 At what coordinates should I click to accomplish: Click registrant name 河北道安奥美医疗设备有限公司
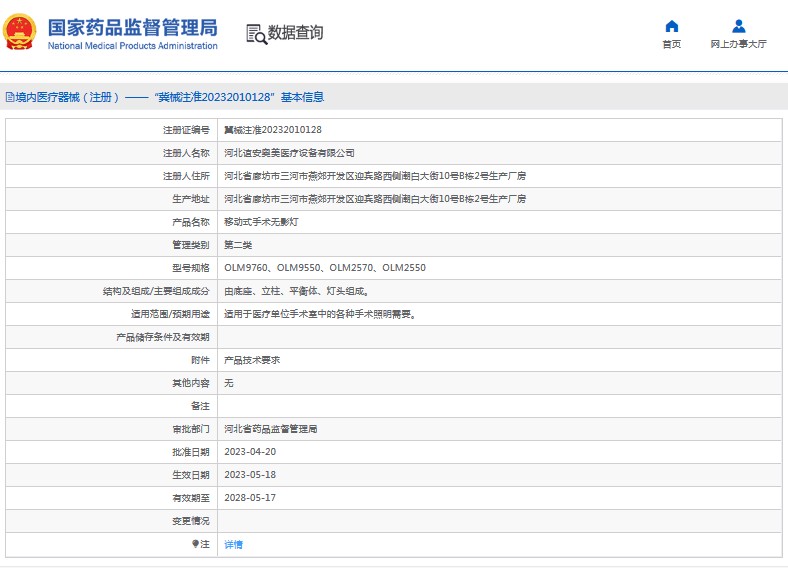click(289, 153)
